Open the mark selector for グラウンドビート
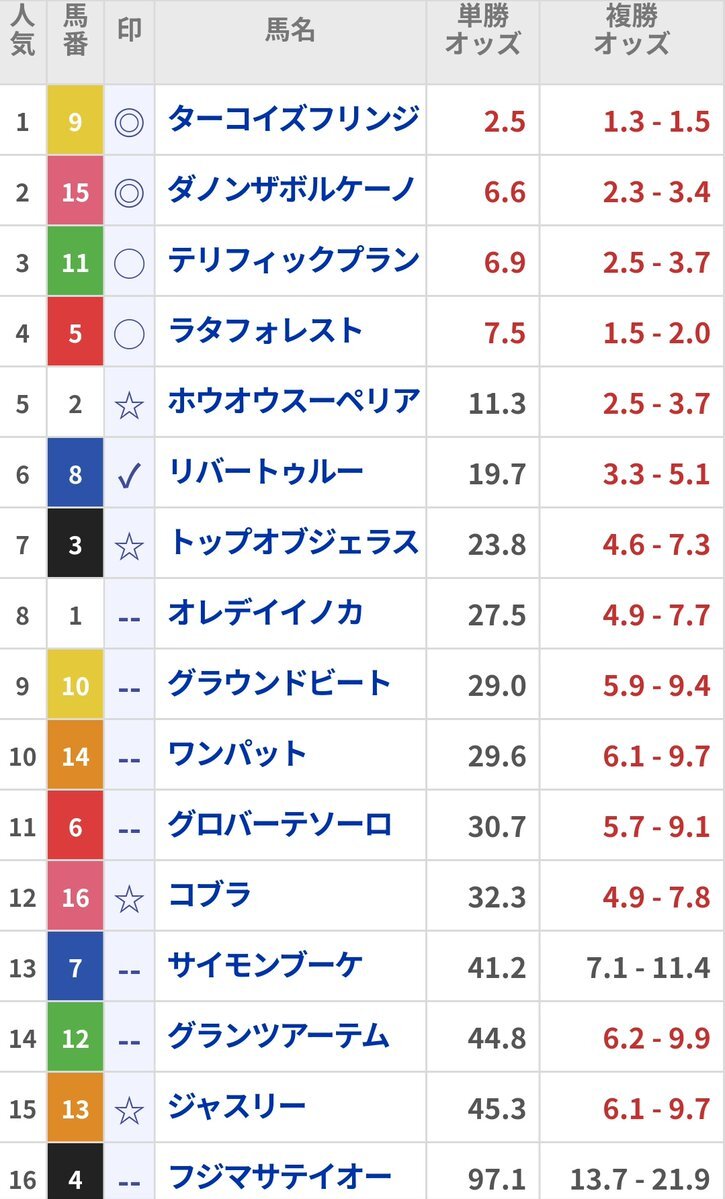The width and height of the screenshot is (725, 1199). [129, 687]
